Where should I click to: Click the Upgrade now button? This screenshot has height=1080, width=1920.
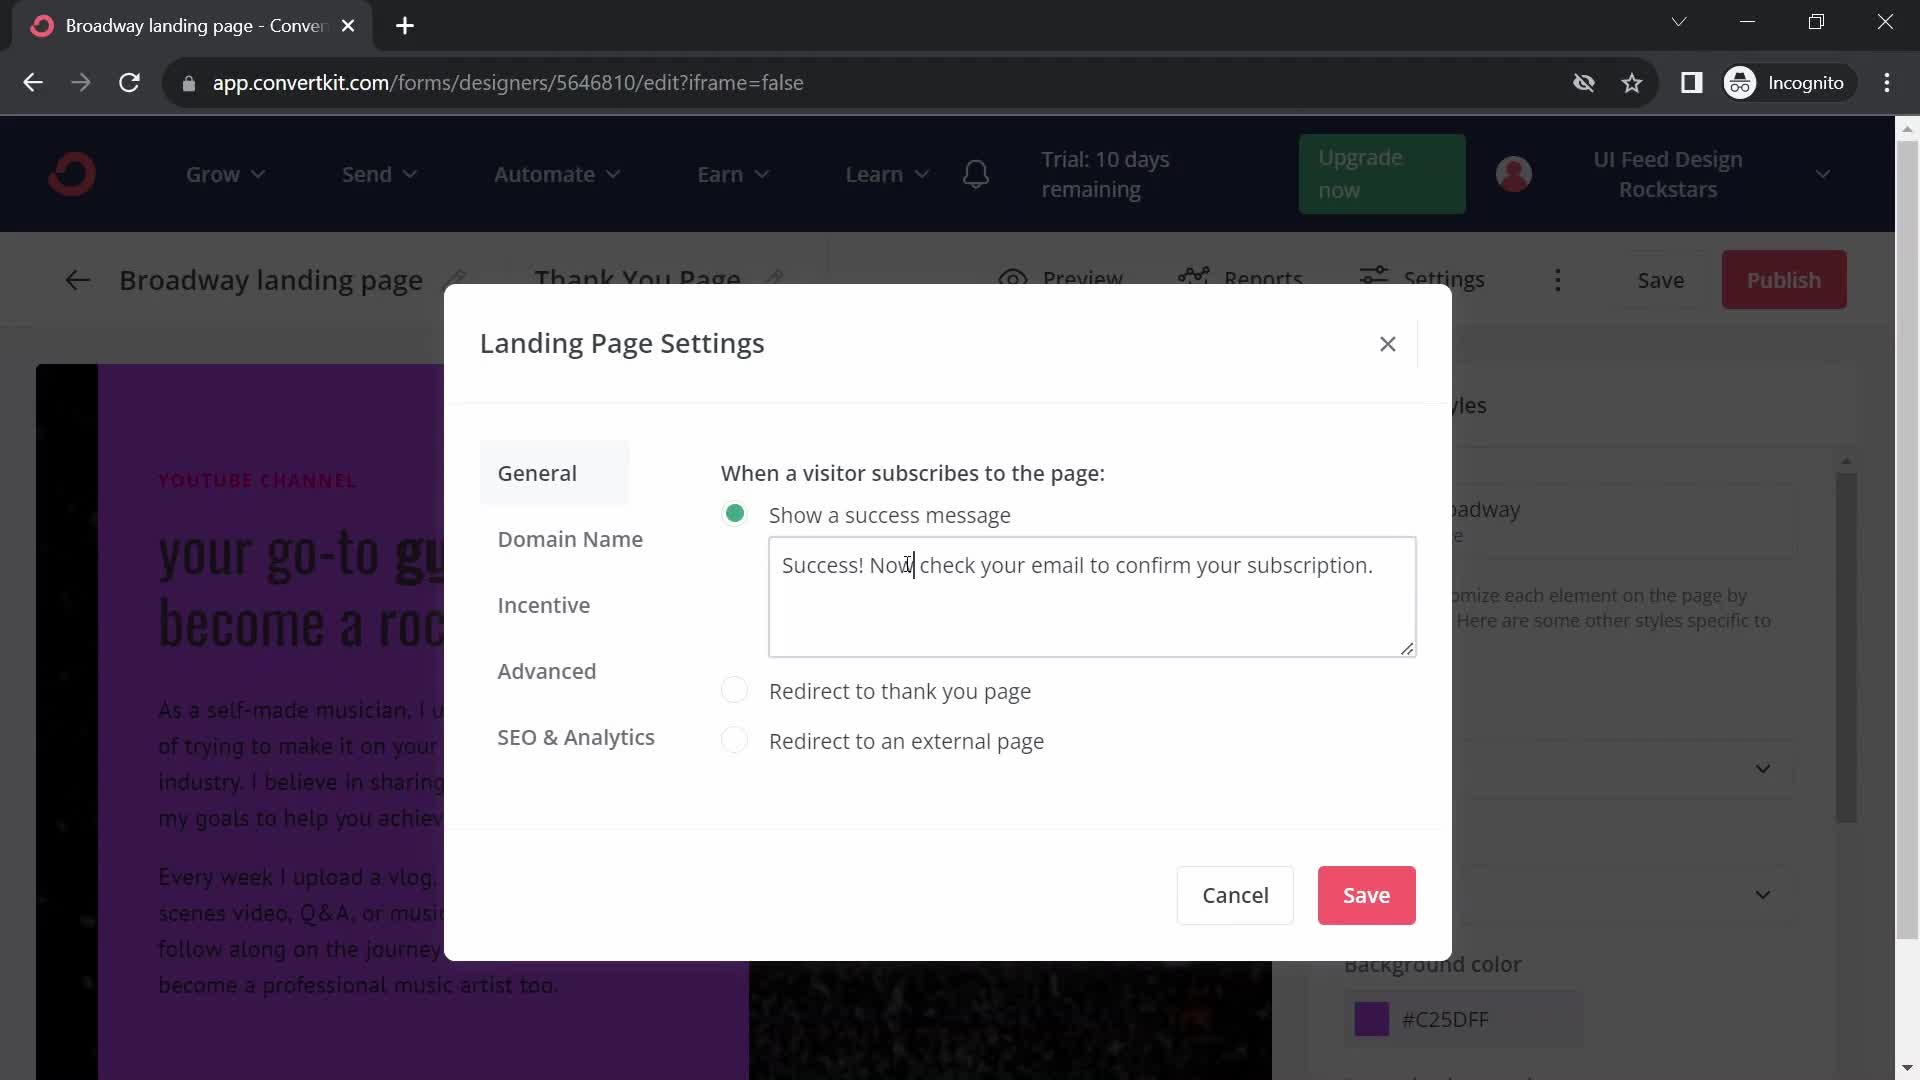coord(1382,174)
